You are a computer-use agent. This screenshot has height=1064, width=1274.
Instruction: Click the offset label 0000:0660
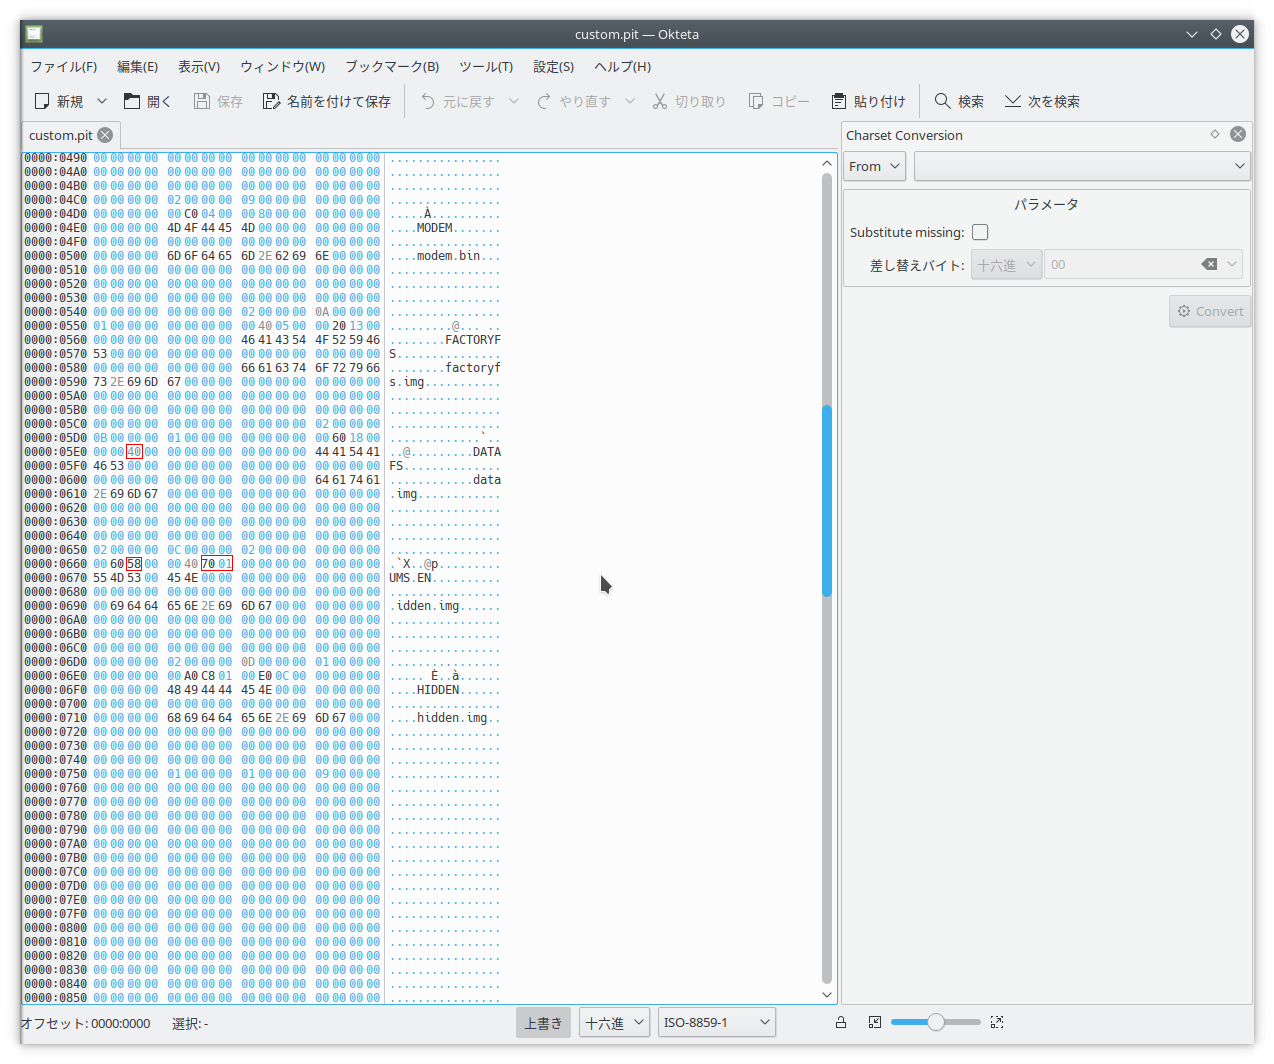[55, 564]
